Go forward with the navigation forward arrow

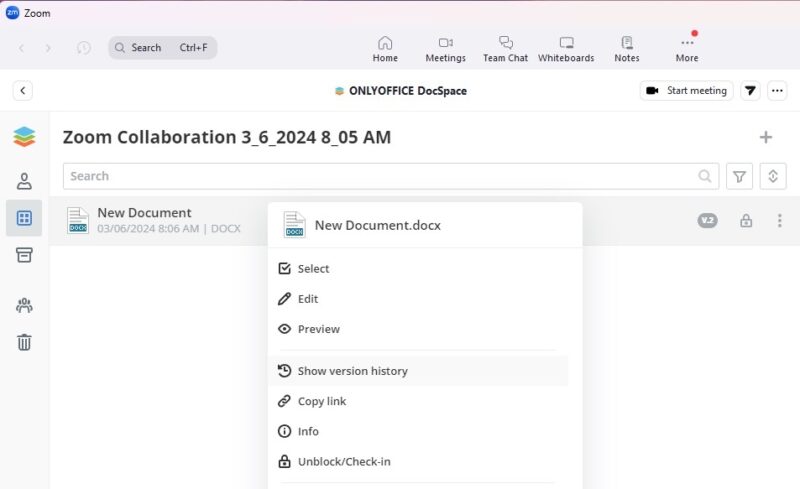point(48,48)
